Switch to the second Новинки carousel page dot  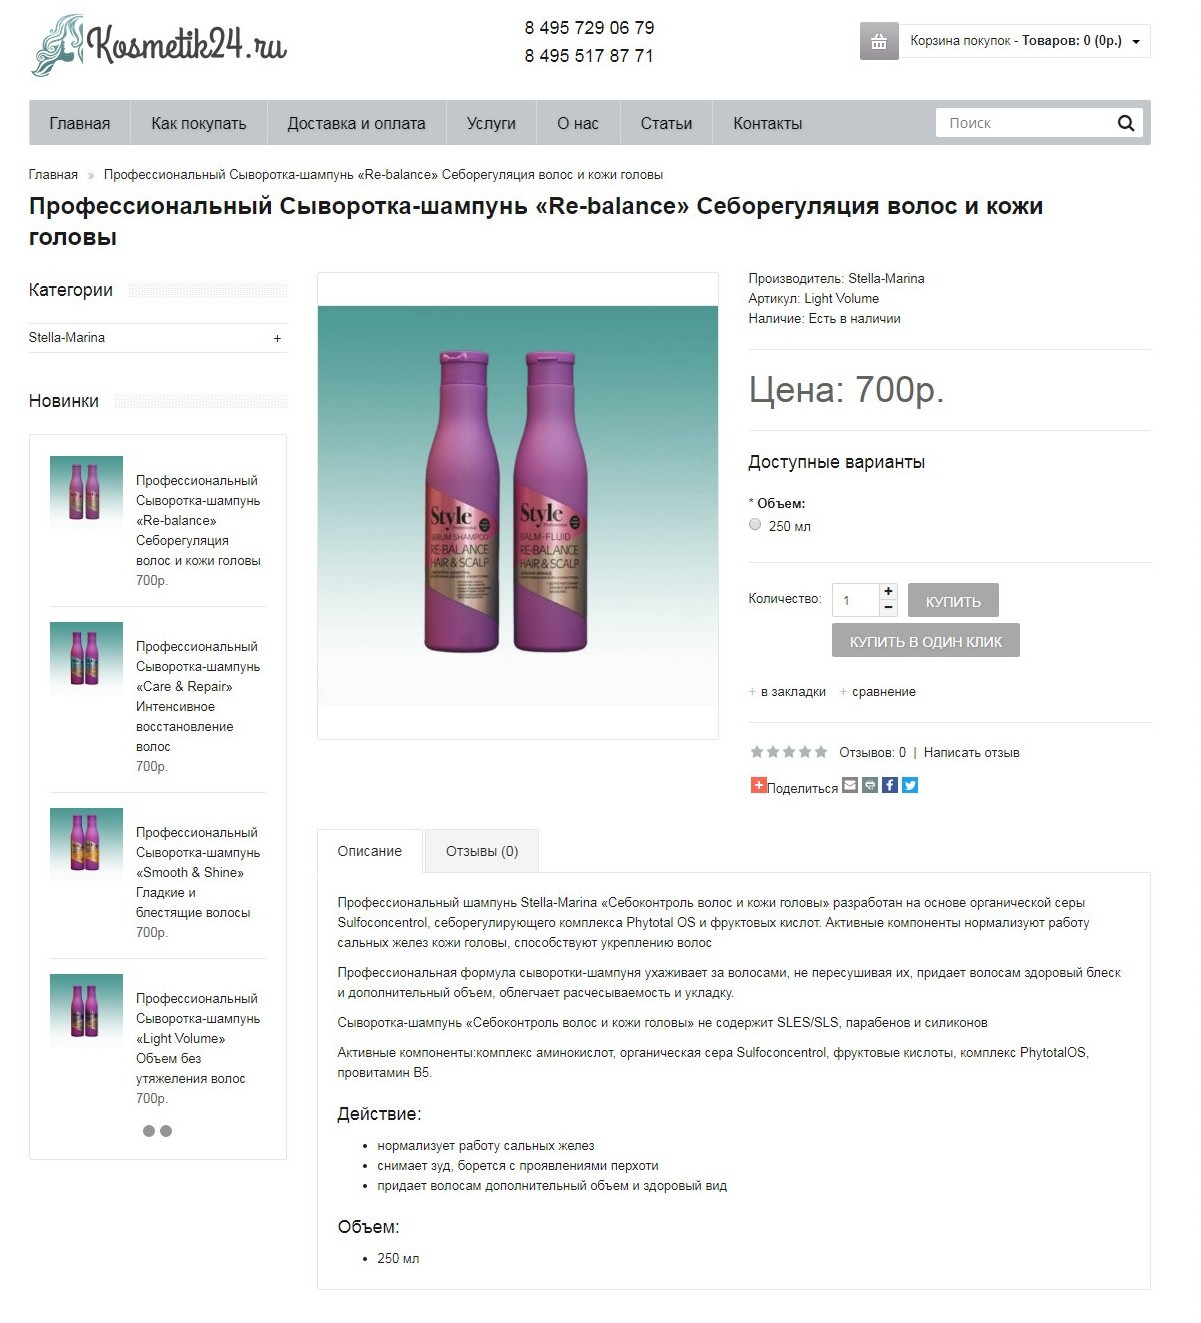[x=166, y=1131]
